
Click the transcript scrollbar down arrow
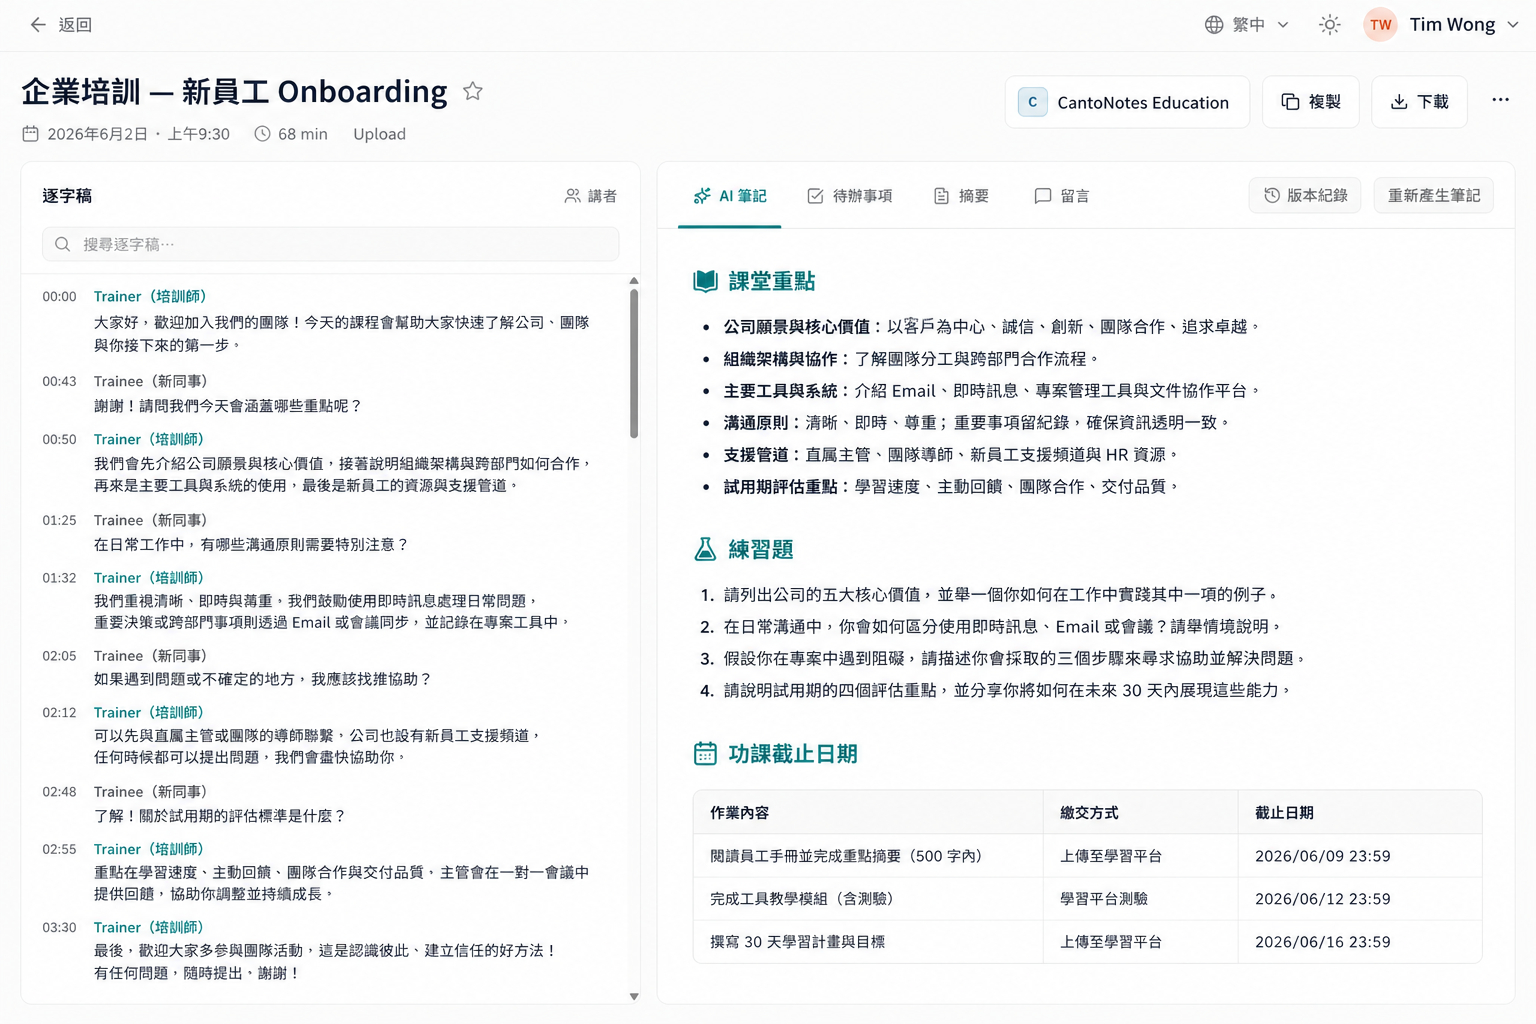pyautogui.click(x=634, y=996)
